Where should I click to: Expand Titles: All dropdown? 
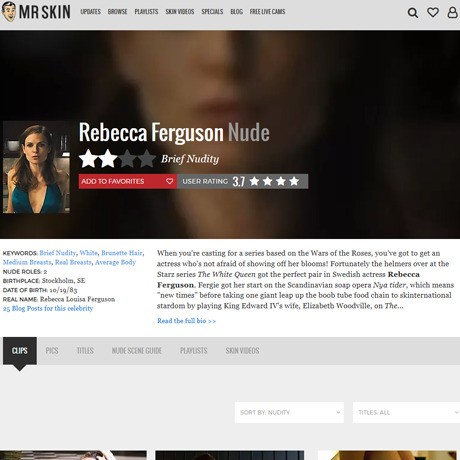(406, 412)
